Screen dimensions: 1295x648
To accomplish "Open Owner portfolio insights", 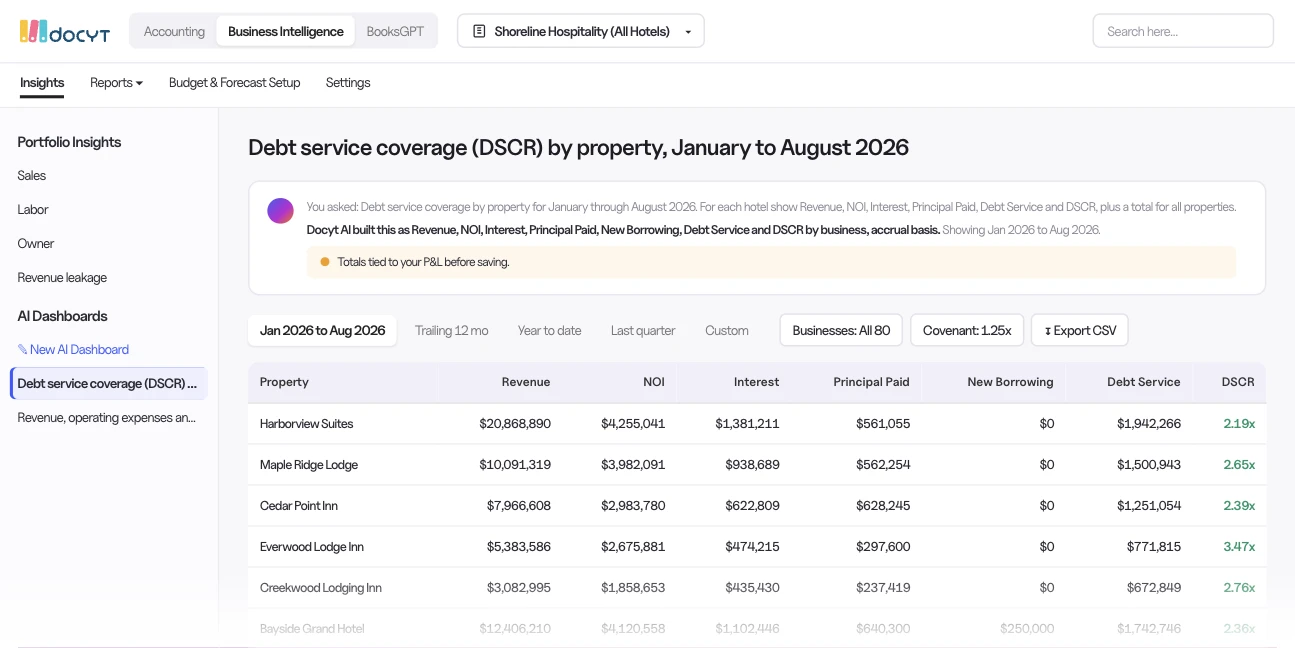I will point(36,243).
